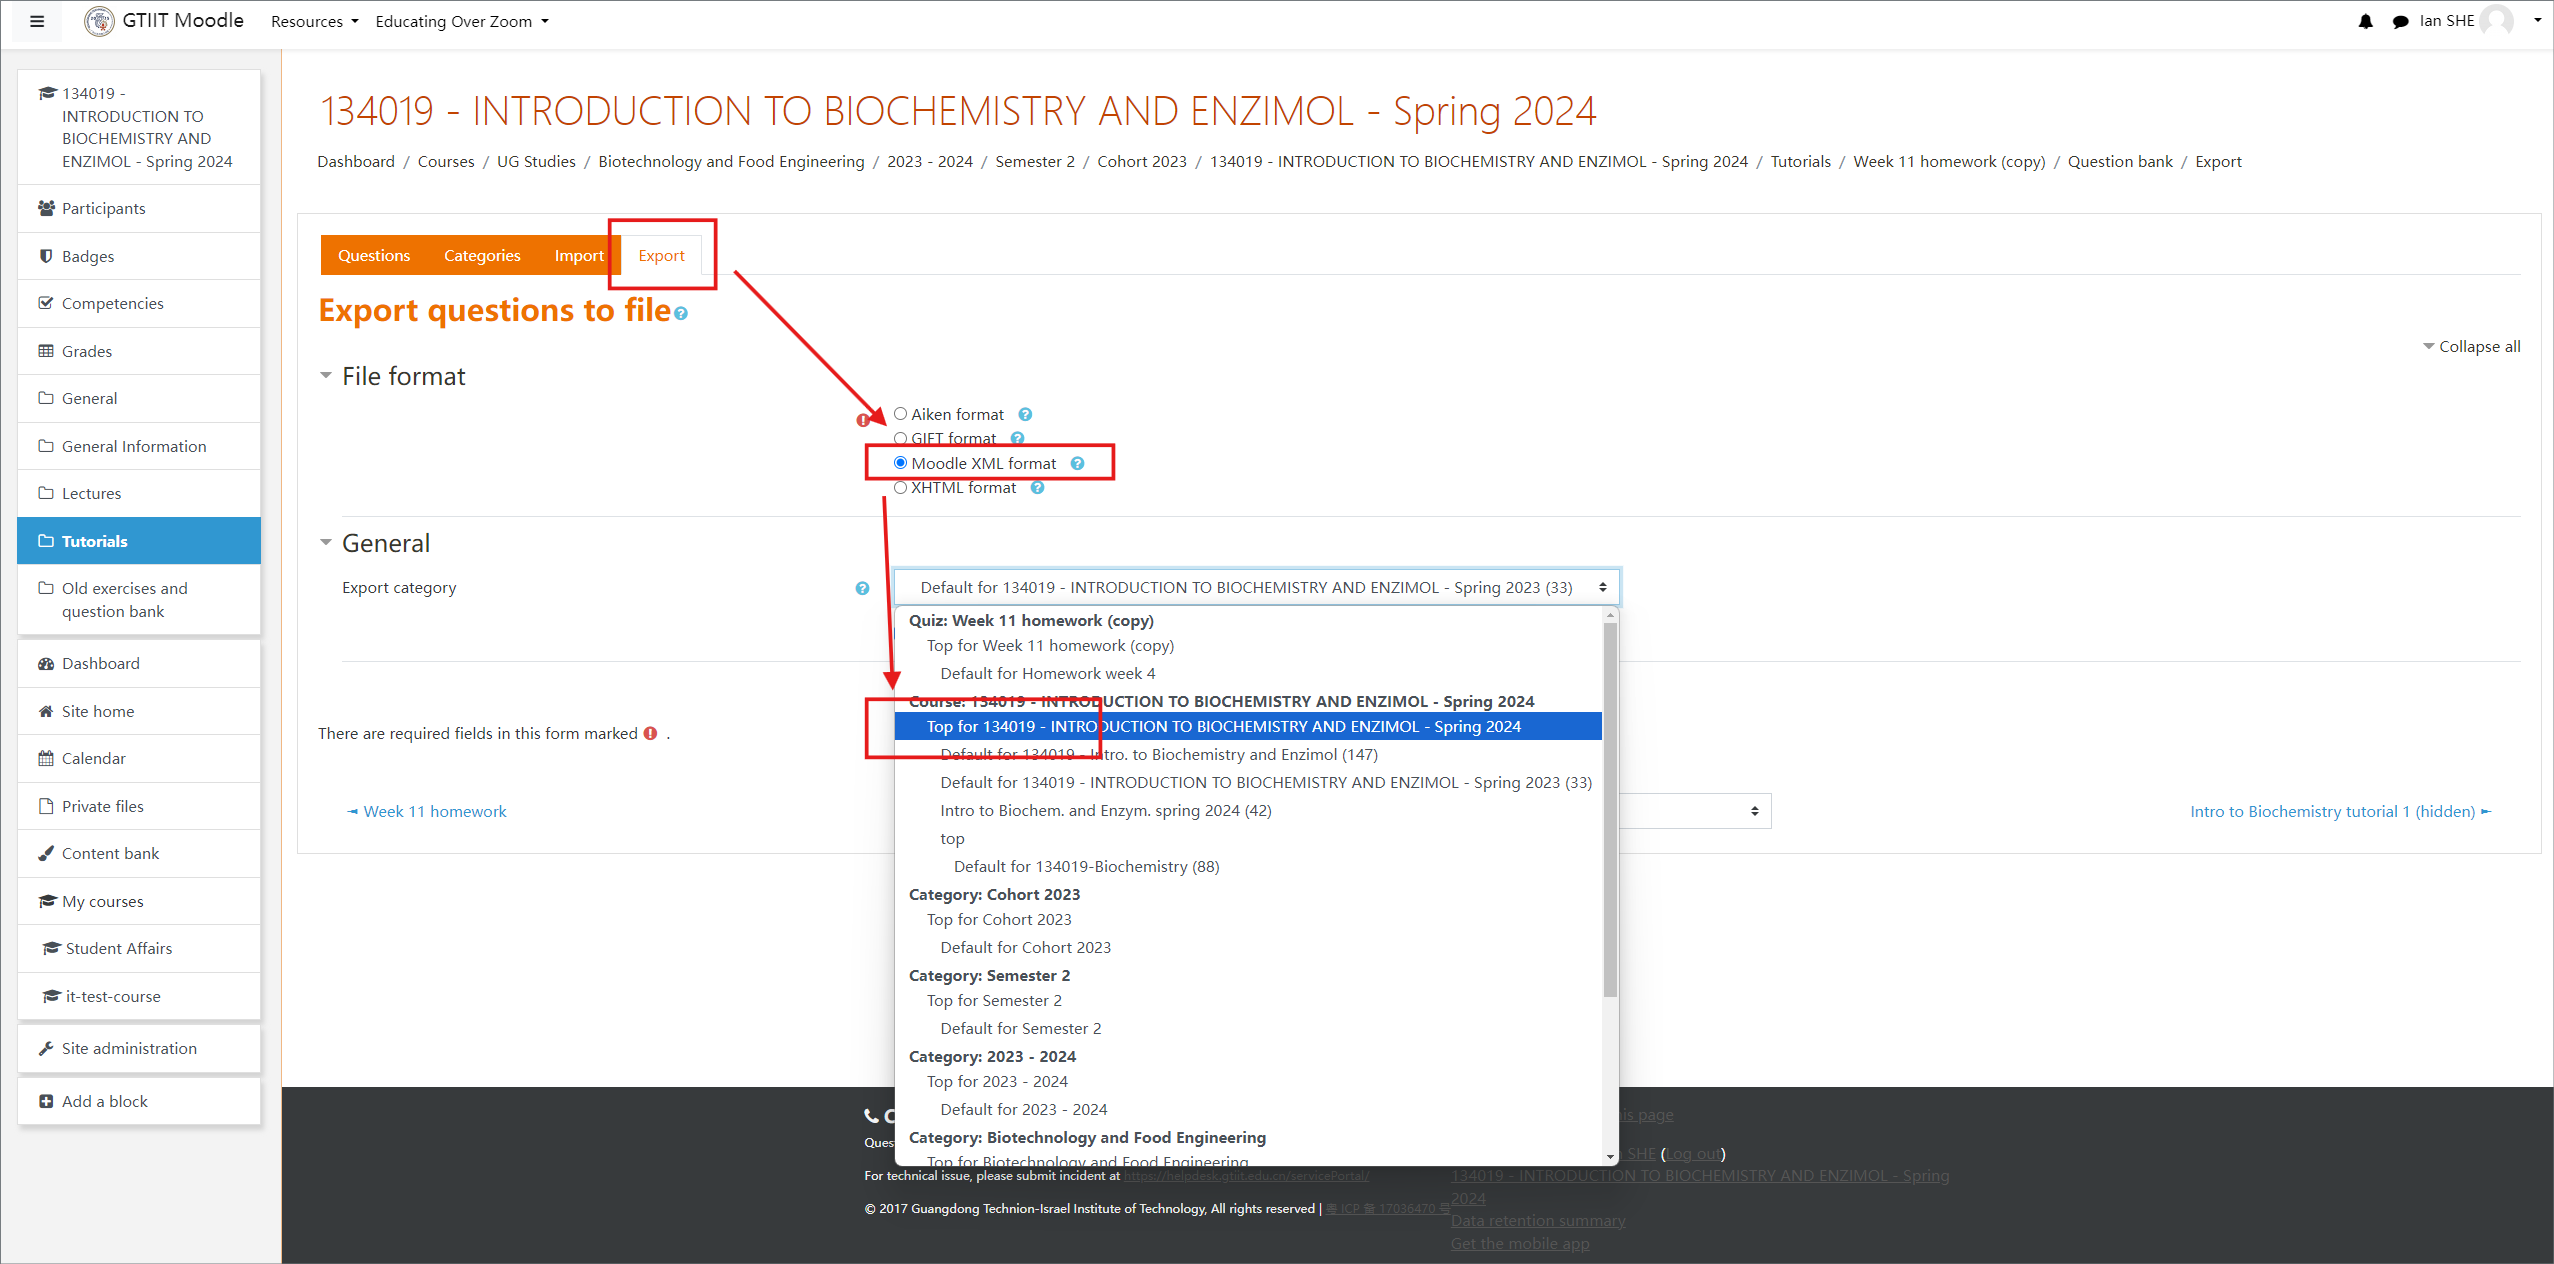Open help icon for Export category
The image size is (2554, 1264).
click(x=862, y=588)
